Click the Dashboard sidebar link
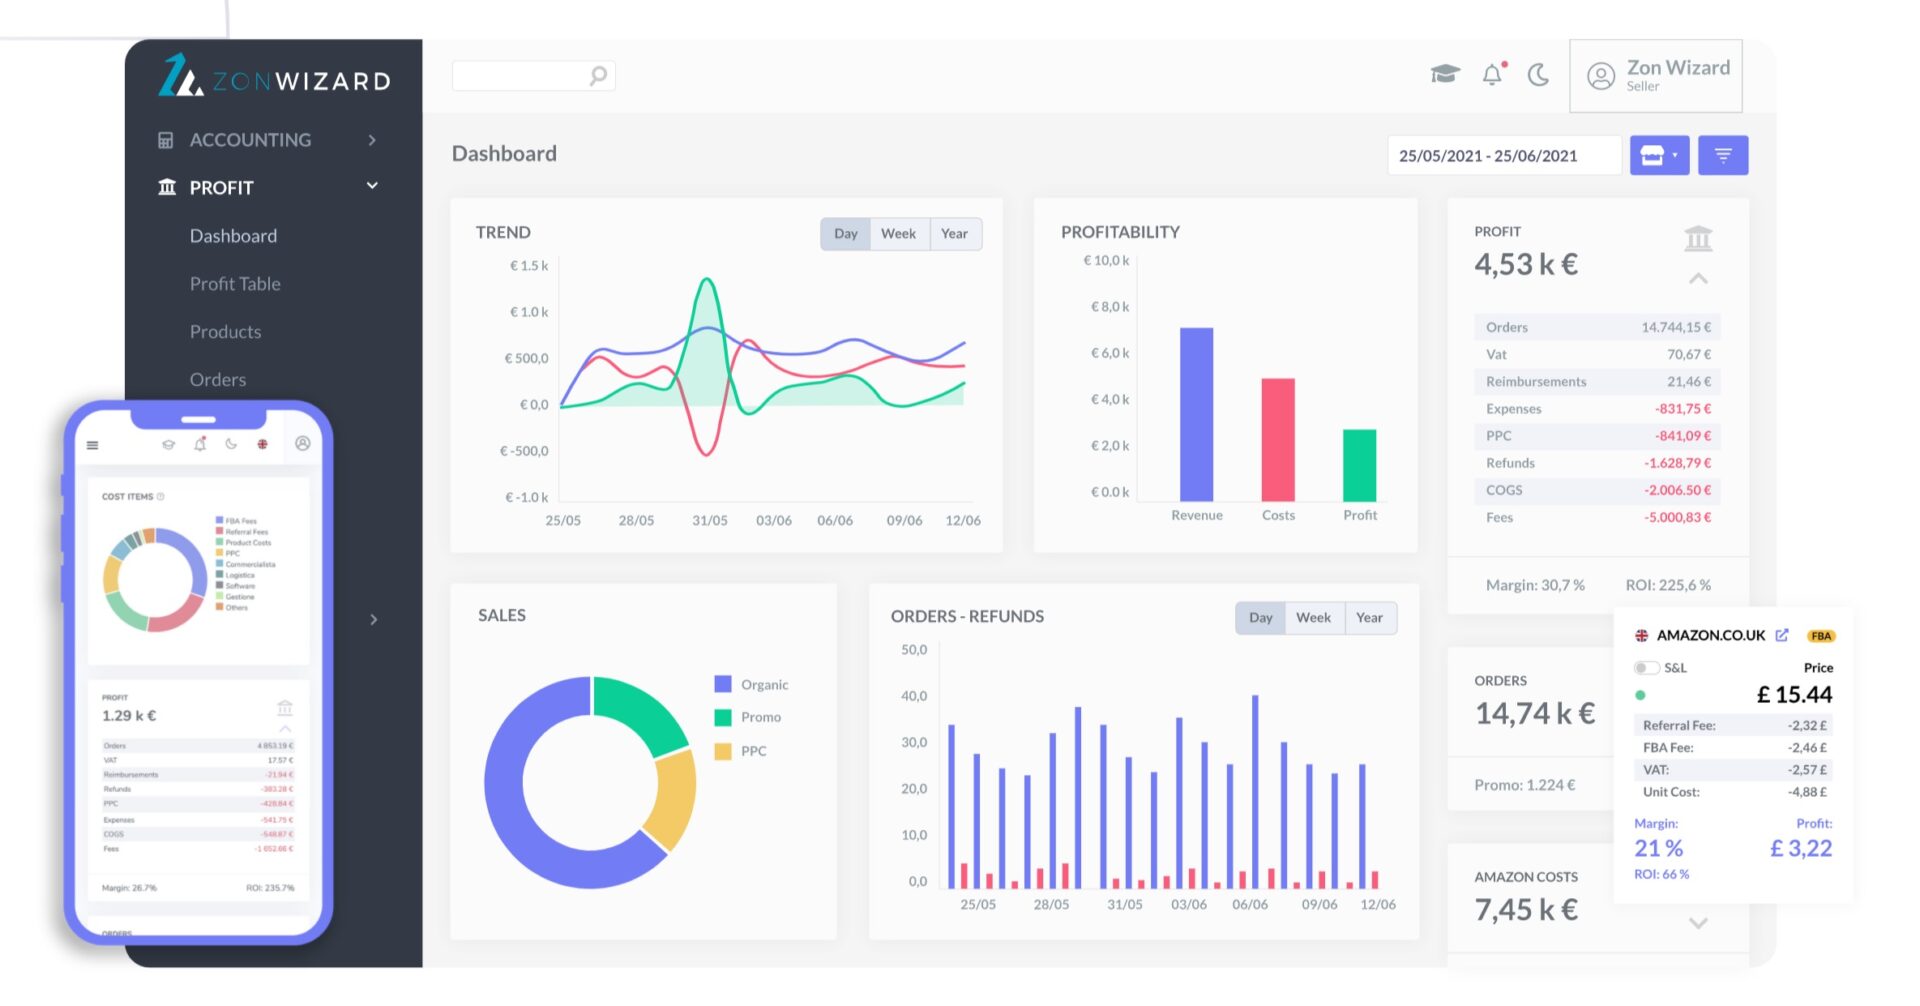1920x1006 pixels. click(233, 236)
